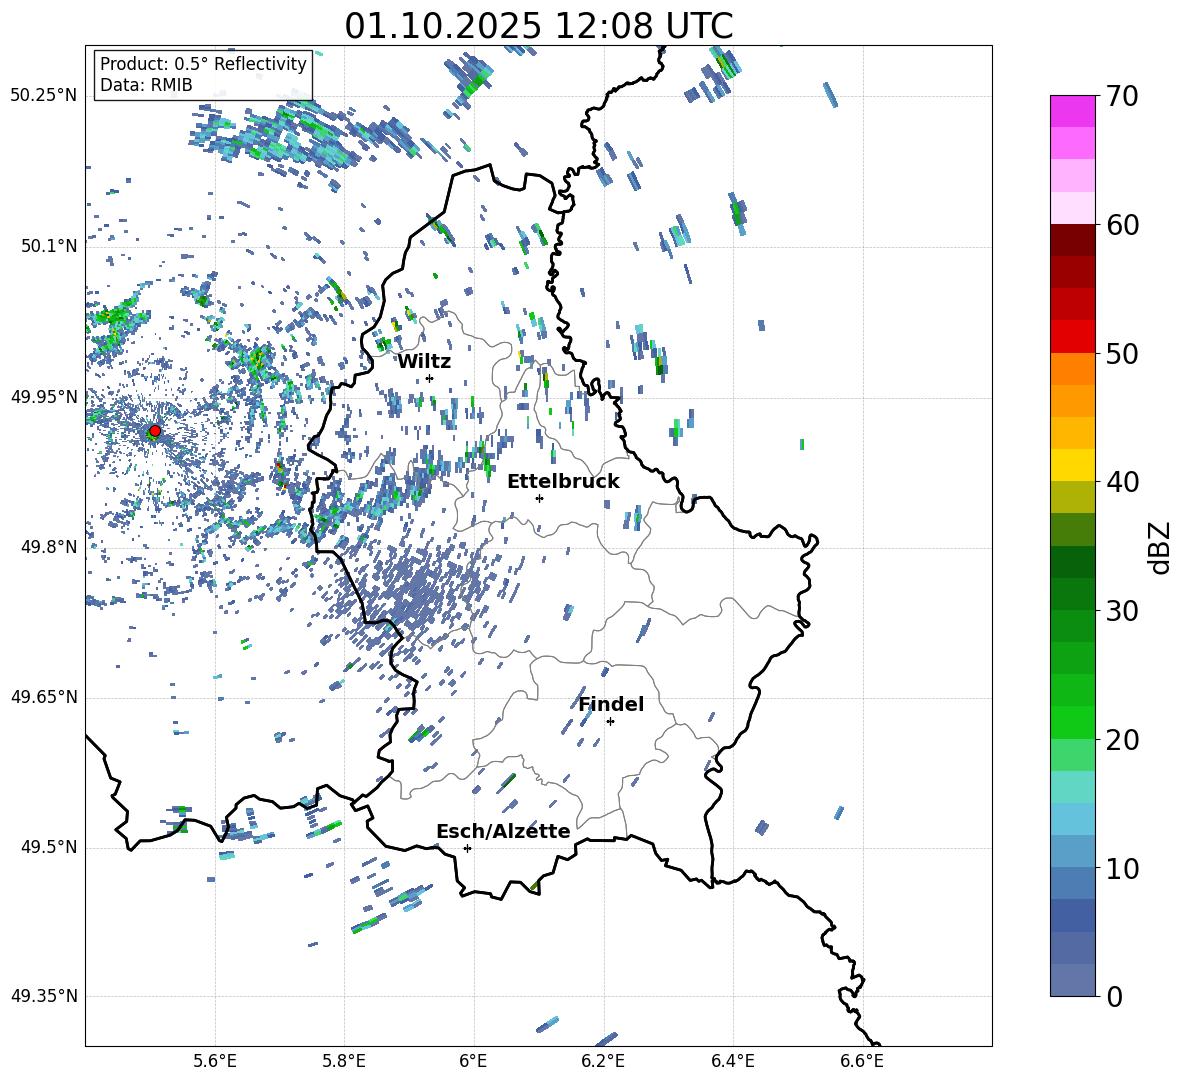Viewport: 1184px width, 1081px height.
Task: Click the Esch/Alzette station cross marker
Action: click(467, 848)
